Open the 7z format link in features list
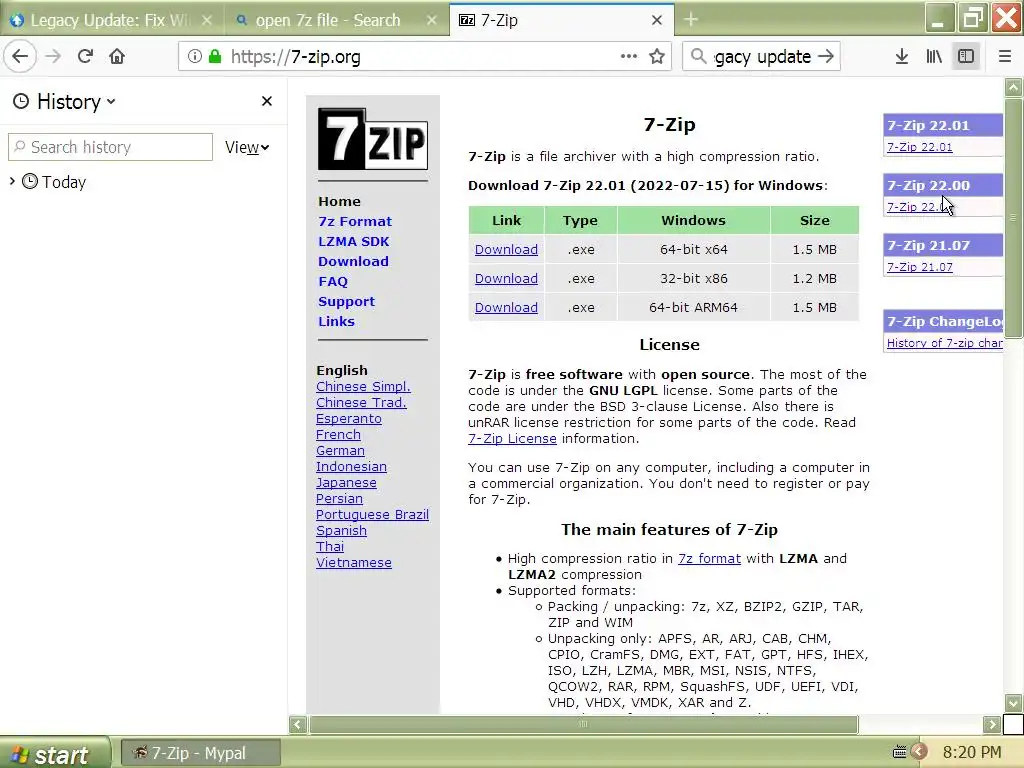Viewport: 1024px width, 768px height. pos(709,558)
